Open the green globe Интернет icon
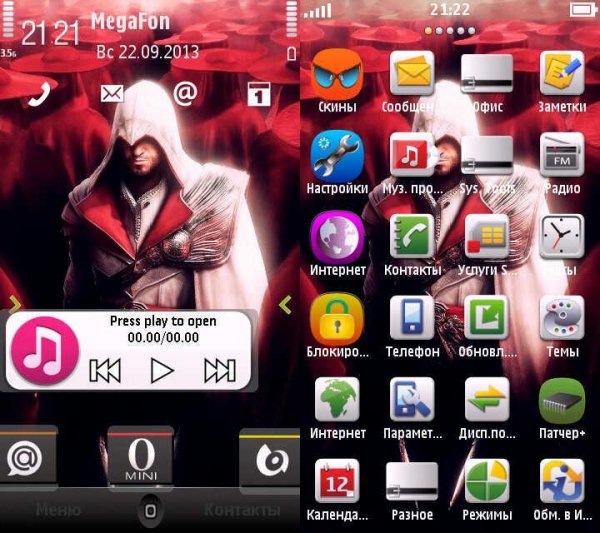 (337, 399)
